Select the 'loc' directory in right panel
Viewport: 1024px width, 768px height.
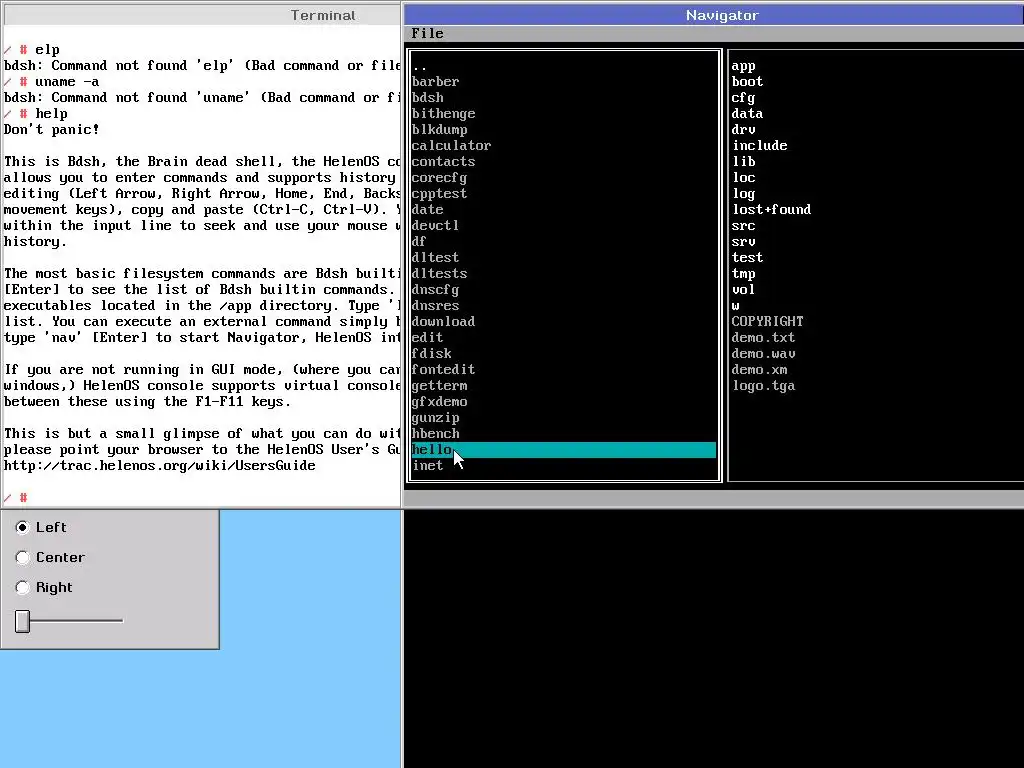tap(743, 178)
